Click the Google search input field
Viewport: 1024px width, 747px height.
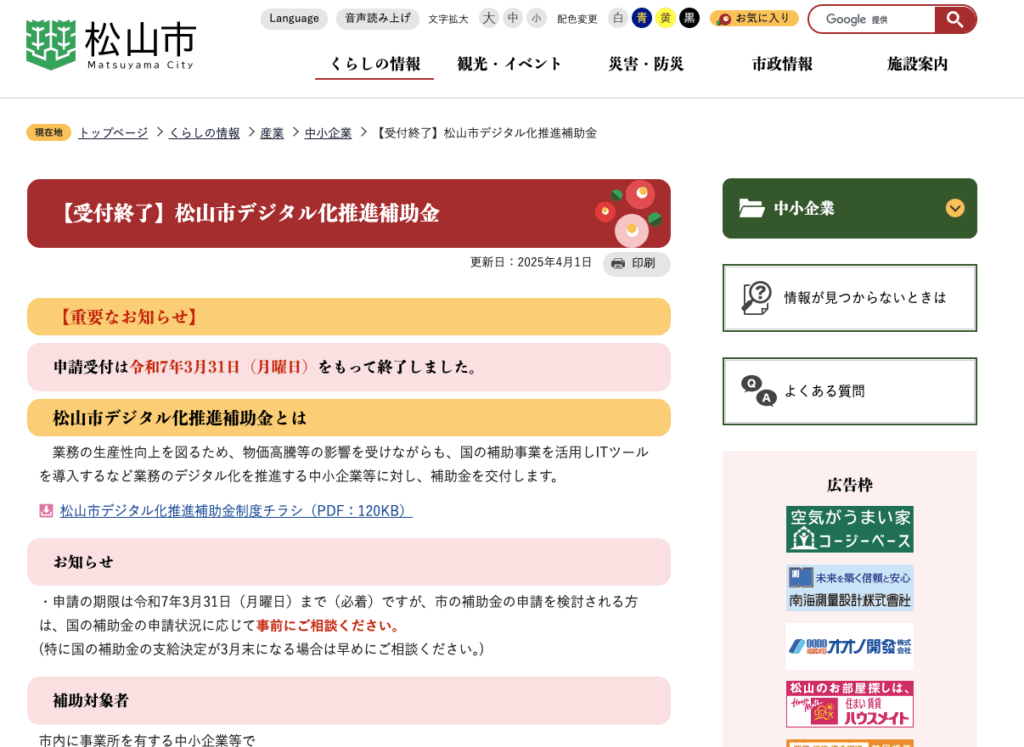(870, 19)
